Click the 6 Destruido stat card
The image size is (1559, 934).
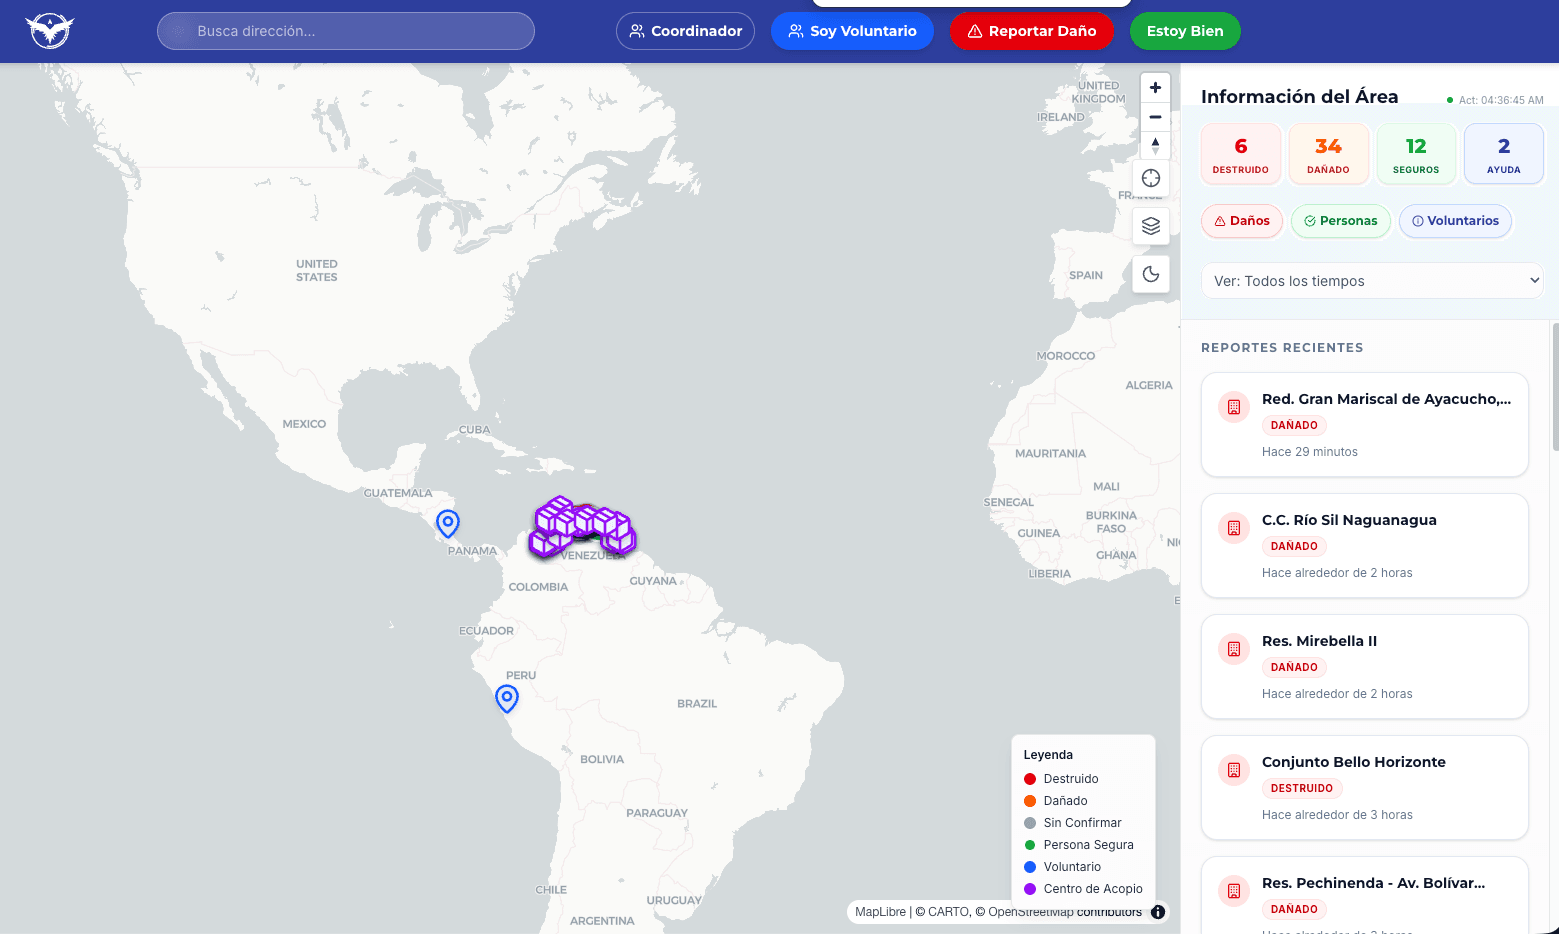(x=1241, y=154)
